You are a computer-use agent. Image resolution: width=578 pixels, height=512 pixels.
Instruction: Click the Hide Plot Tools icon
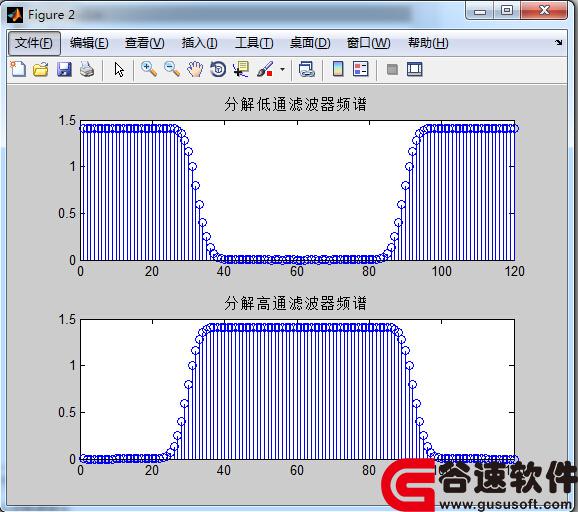tap(392, 69)
